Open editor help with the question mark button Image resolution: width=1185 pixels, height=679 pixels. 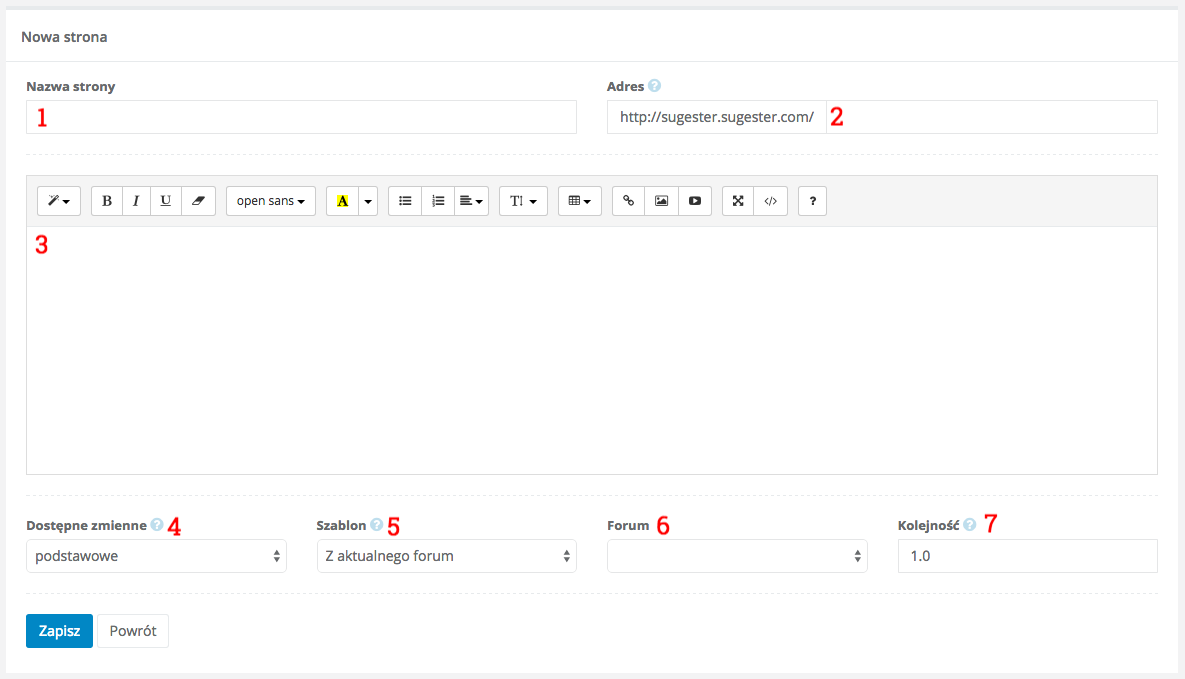point(812,201)
